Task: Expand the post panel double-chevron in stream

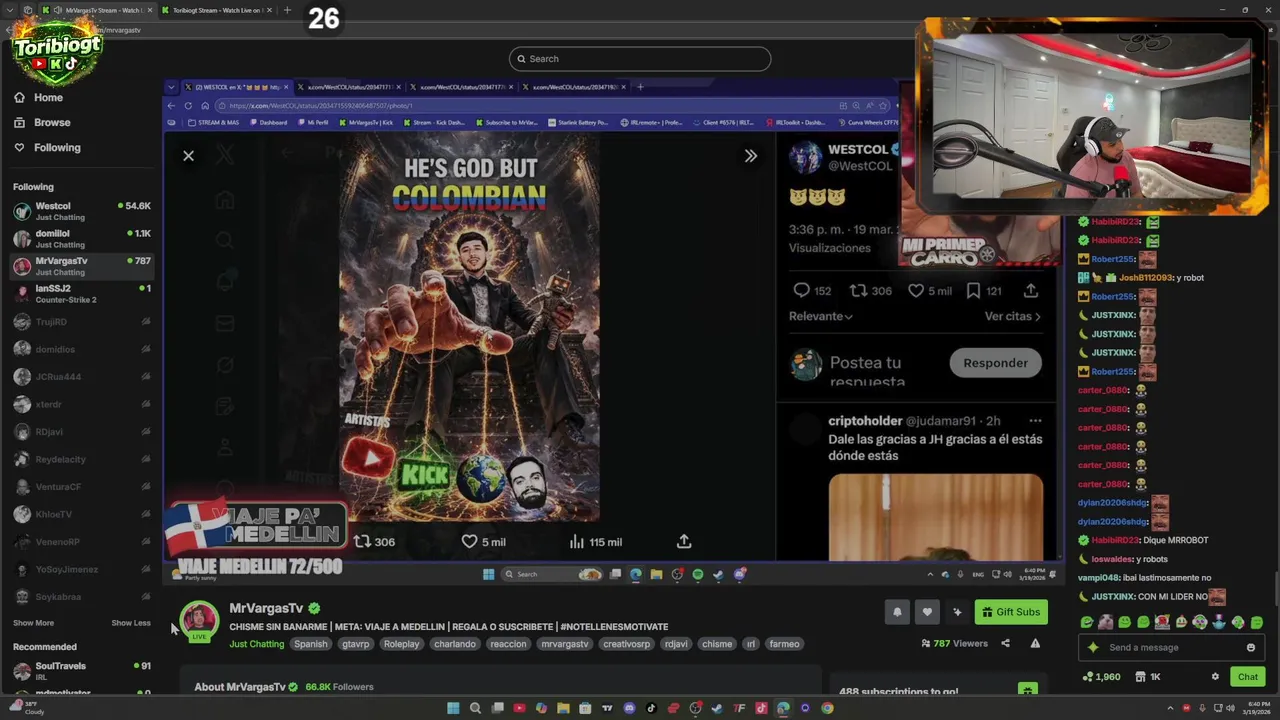Action: [x=751, y=156]
